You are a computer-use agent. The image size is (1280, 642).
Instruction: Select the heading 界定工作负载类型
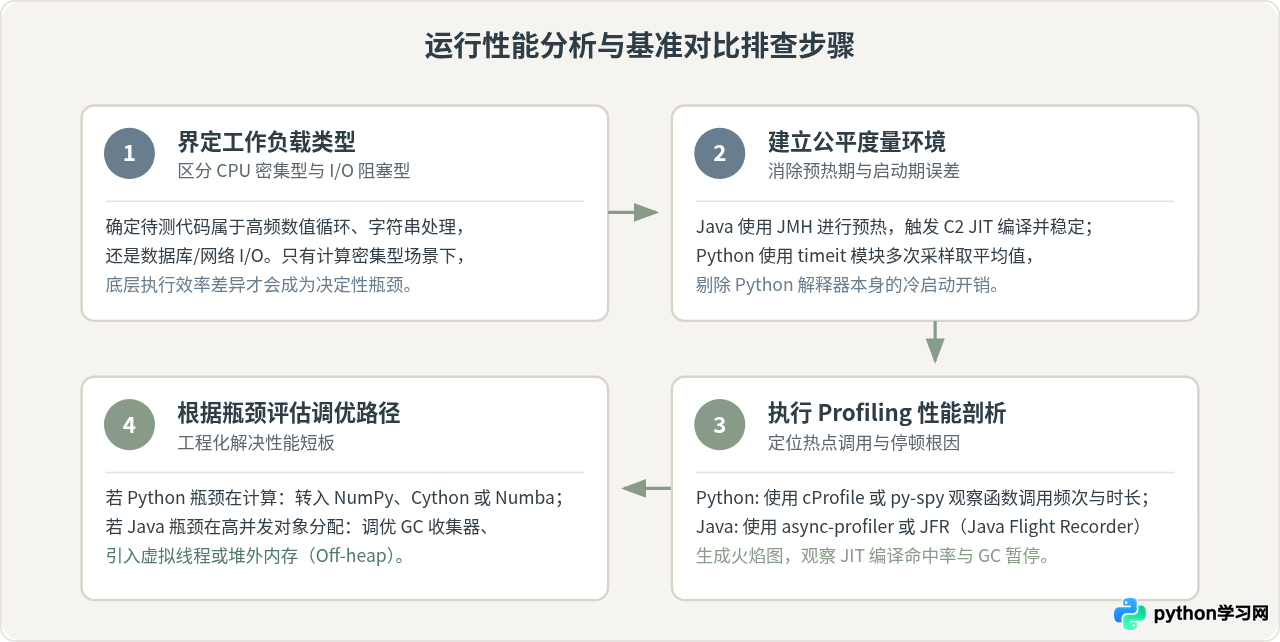pos(267,141)
